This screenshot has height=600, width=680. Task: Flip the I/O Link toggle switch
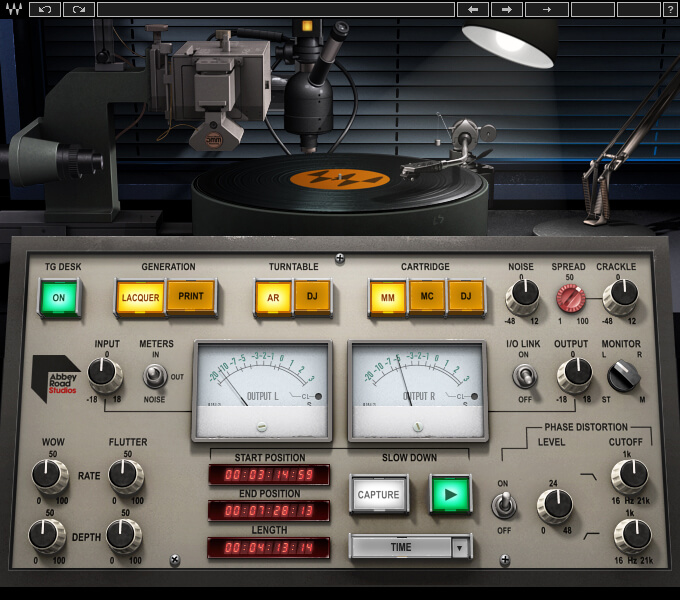click(x=522, y=375)
